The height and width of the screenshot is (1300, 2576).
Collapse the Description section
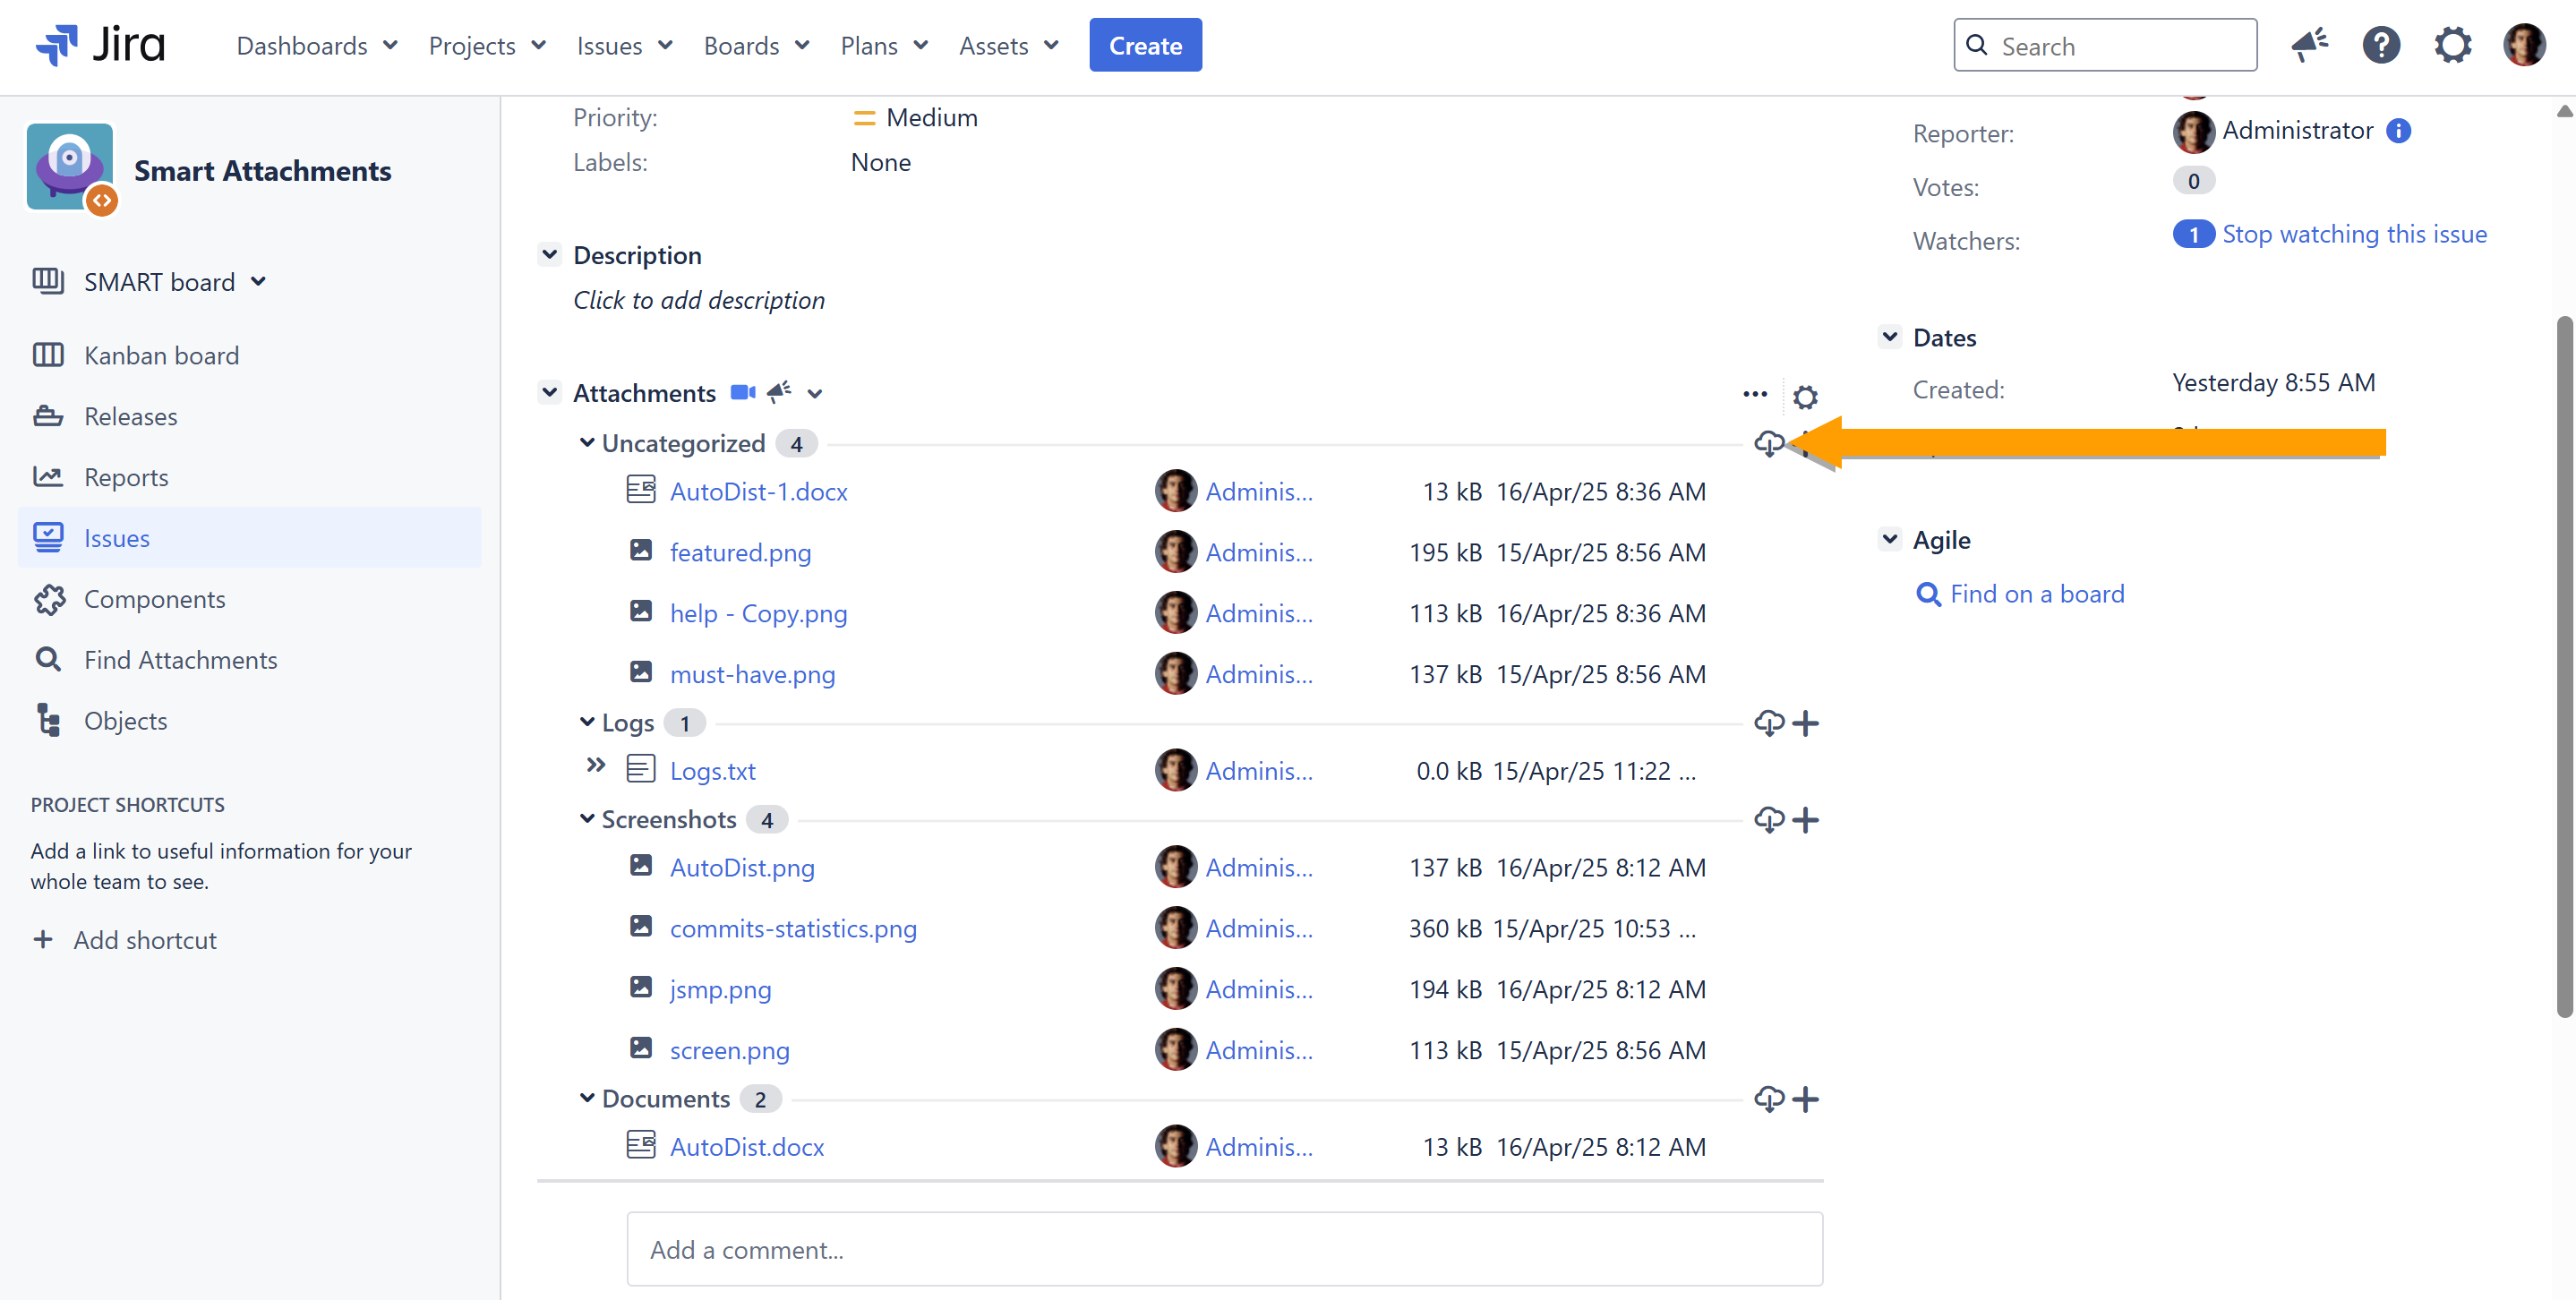coord(549,254)
